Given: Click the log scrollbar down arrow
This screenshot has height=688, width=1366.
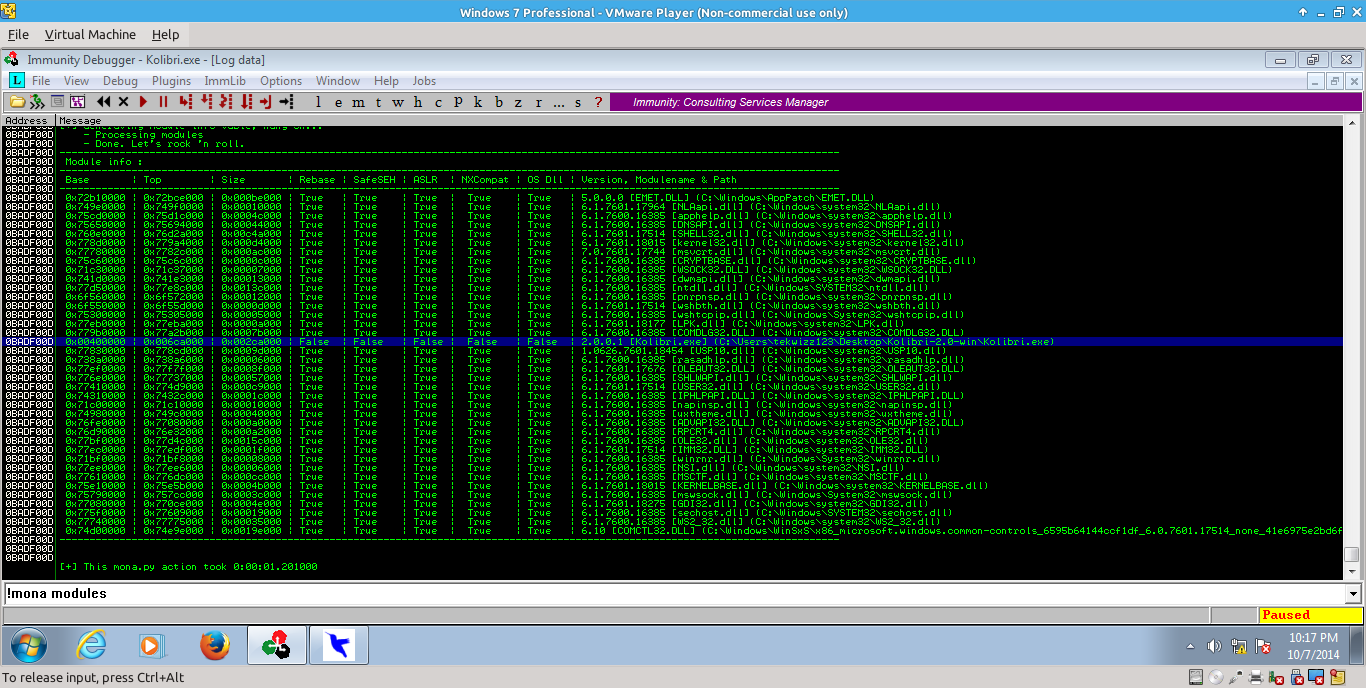Looking at the screenshot, I should point(1352,571).
